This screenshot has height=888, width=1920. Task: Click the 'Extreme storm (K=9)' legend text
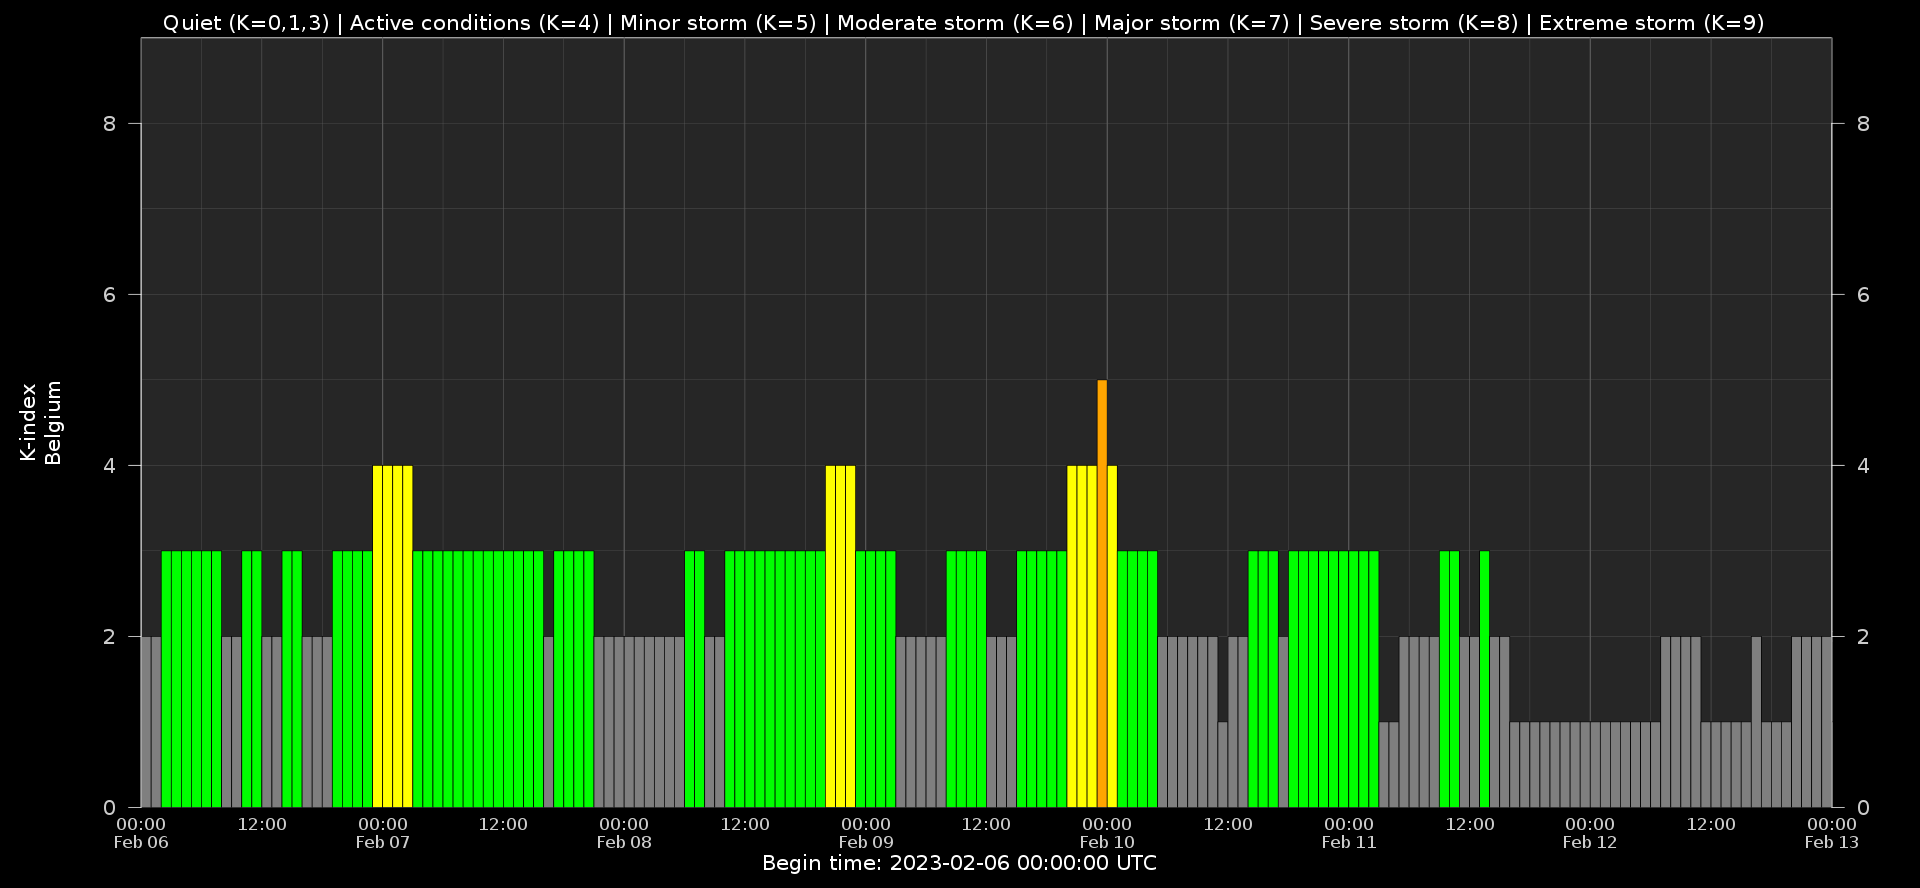(x=1652, y=23)
